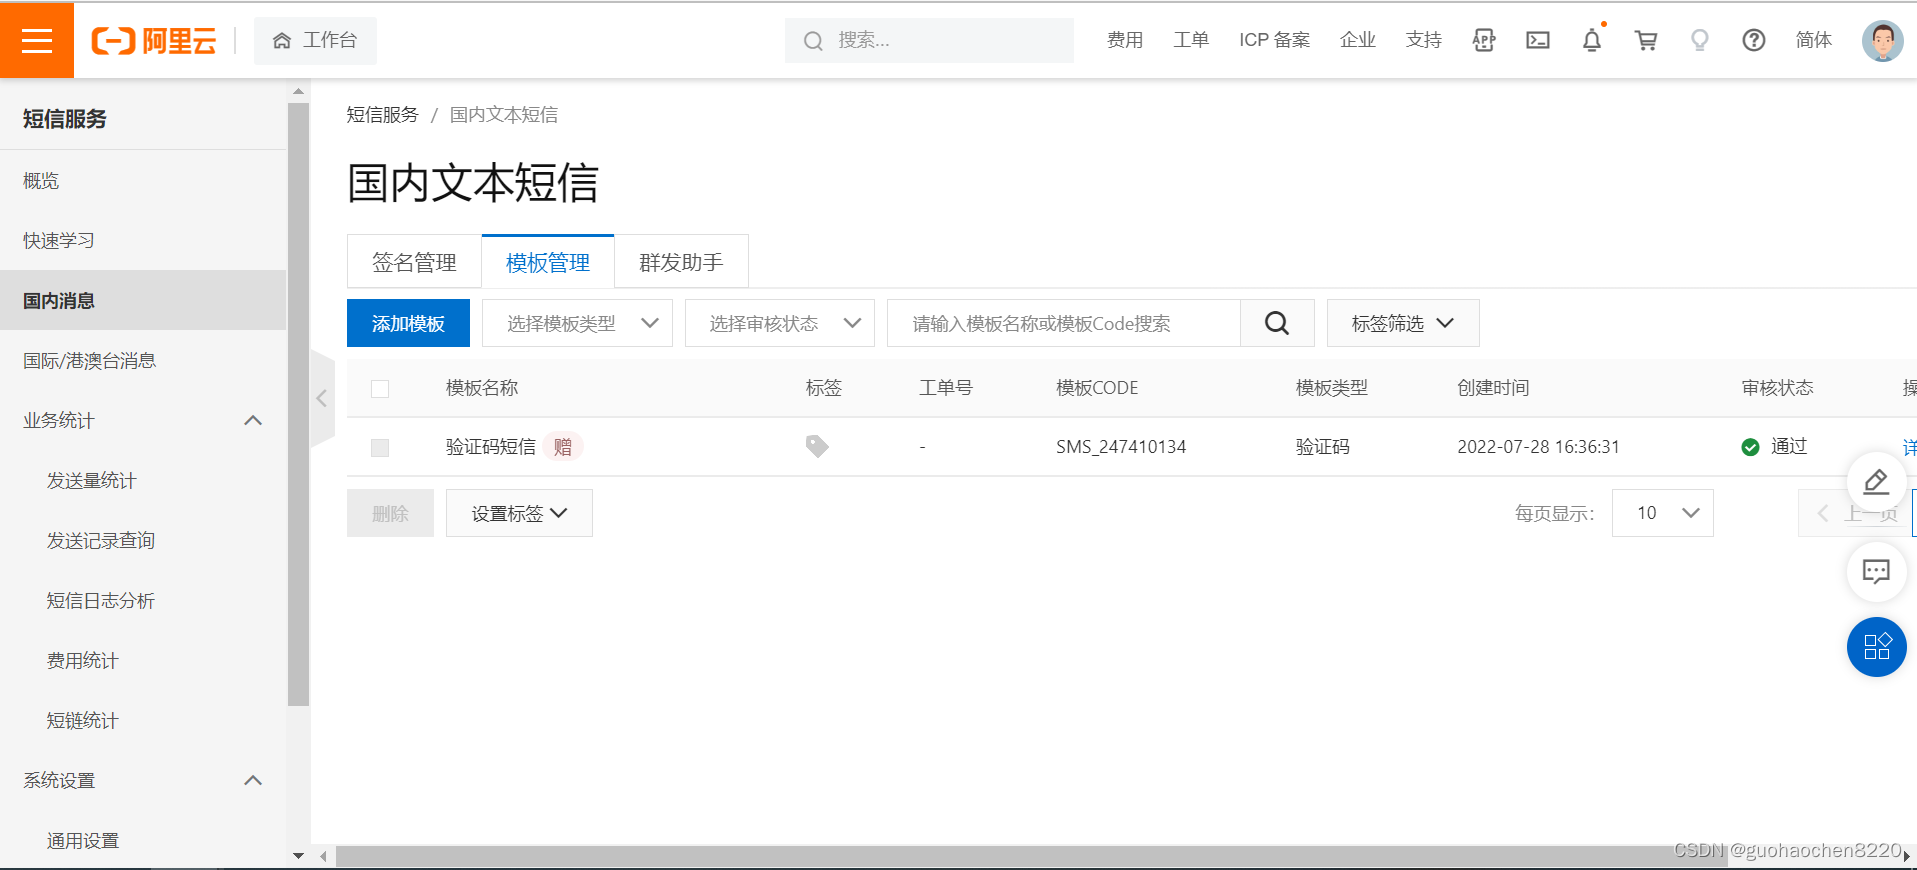Viewport: 1917px width, 870px height.
Task: Click the 删除 button
Action: [390, 513]
